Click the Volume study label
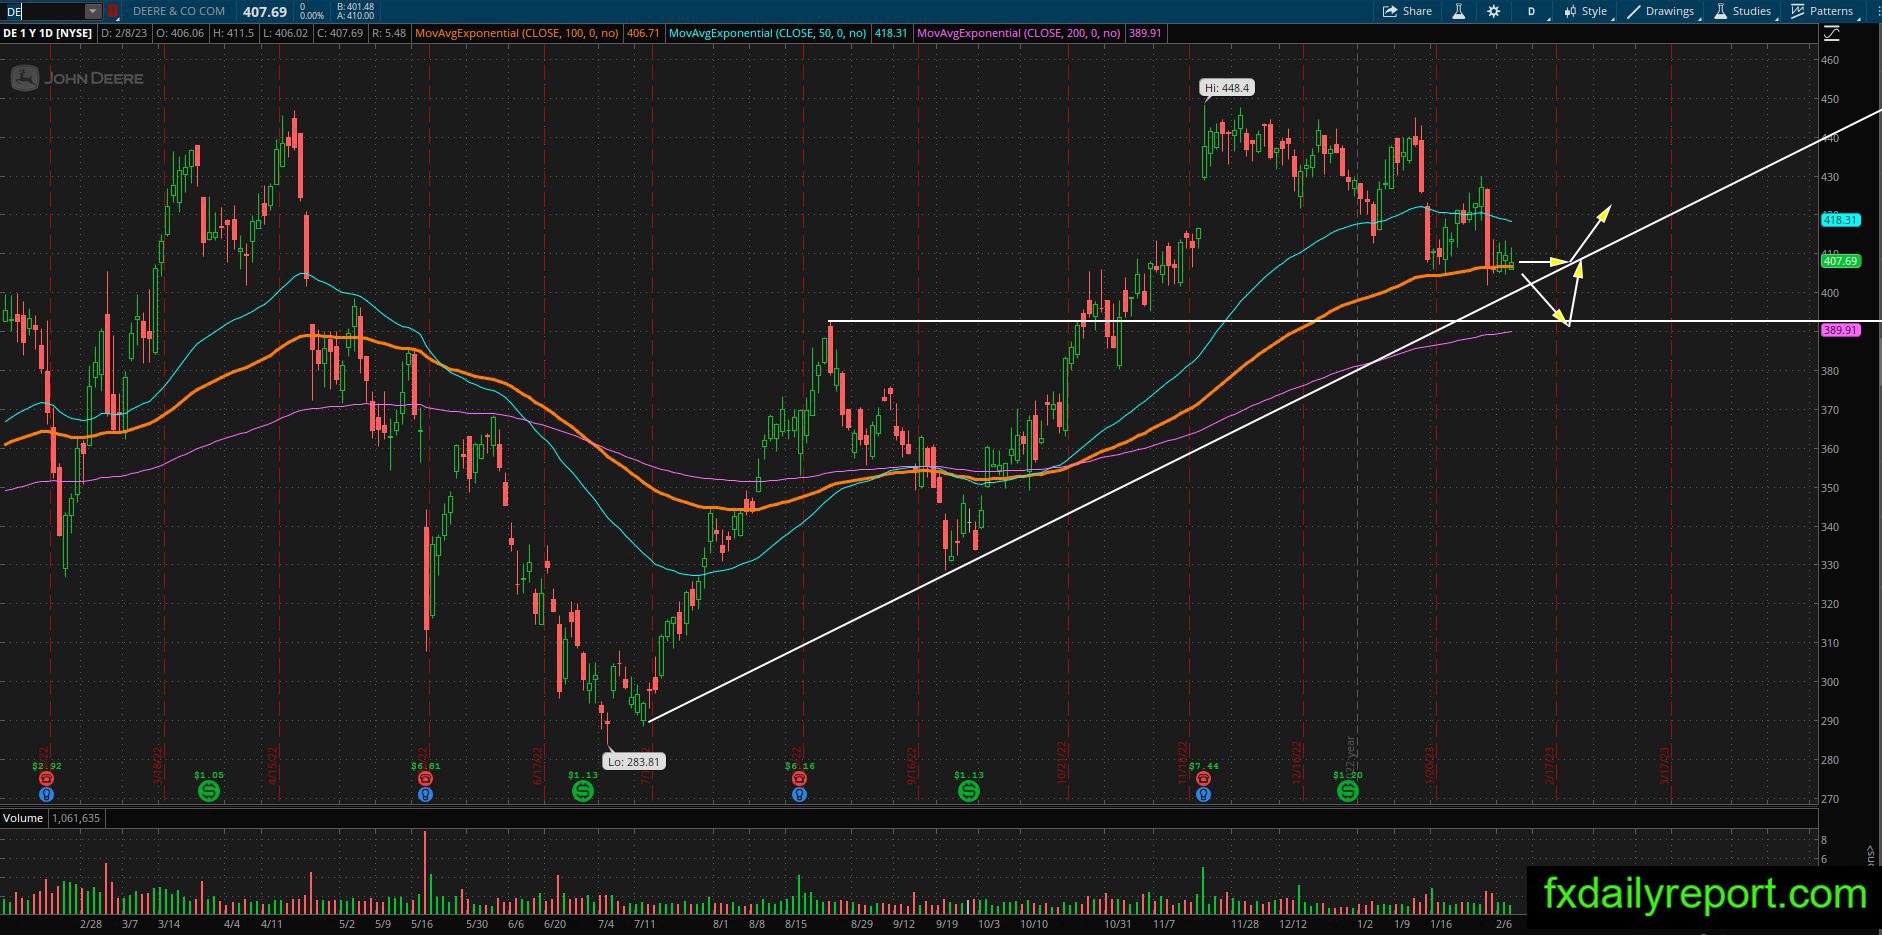The width and height of the screenshot is (1882, 935). [x=23, y=818]
